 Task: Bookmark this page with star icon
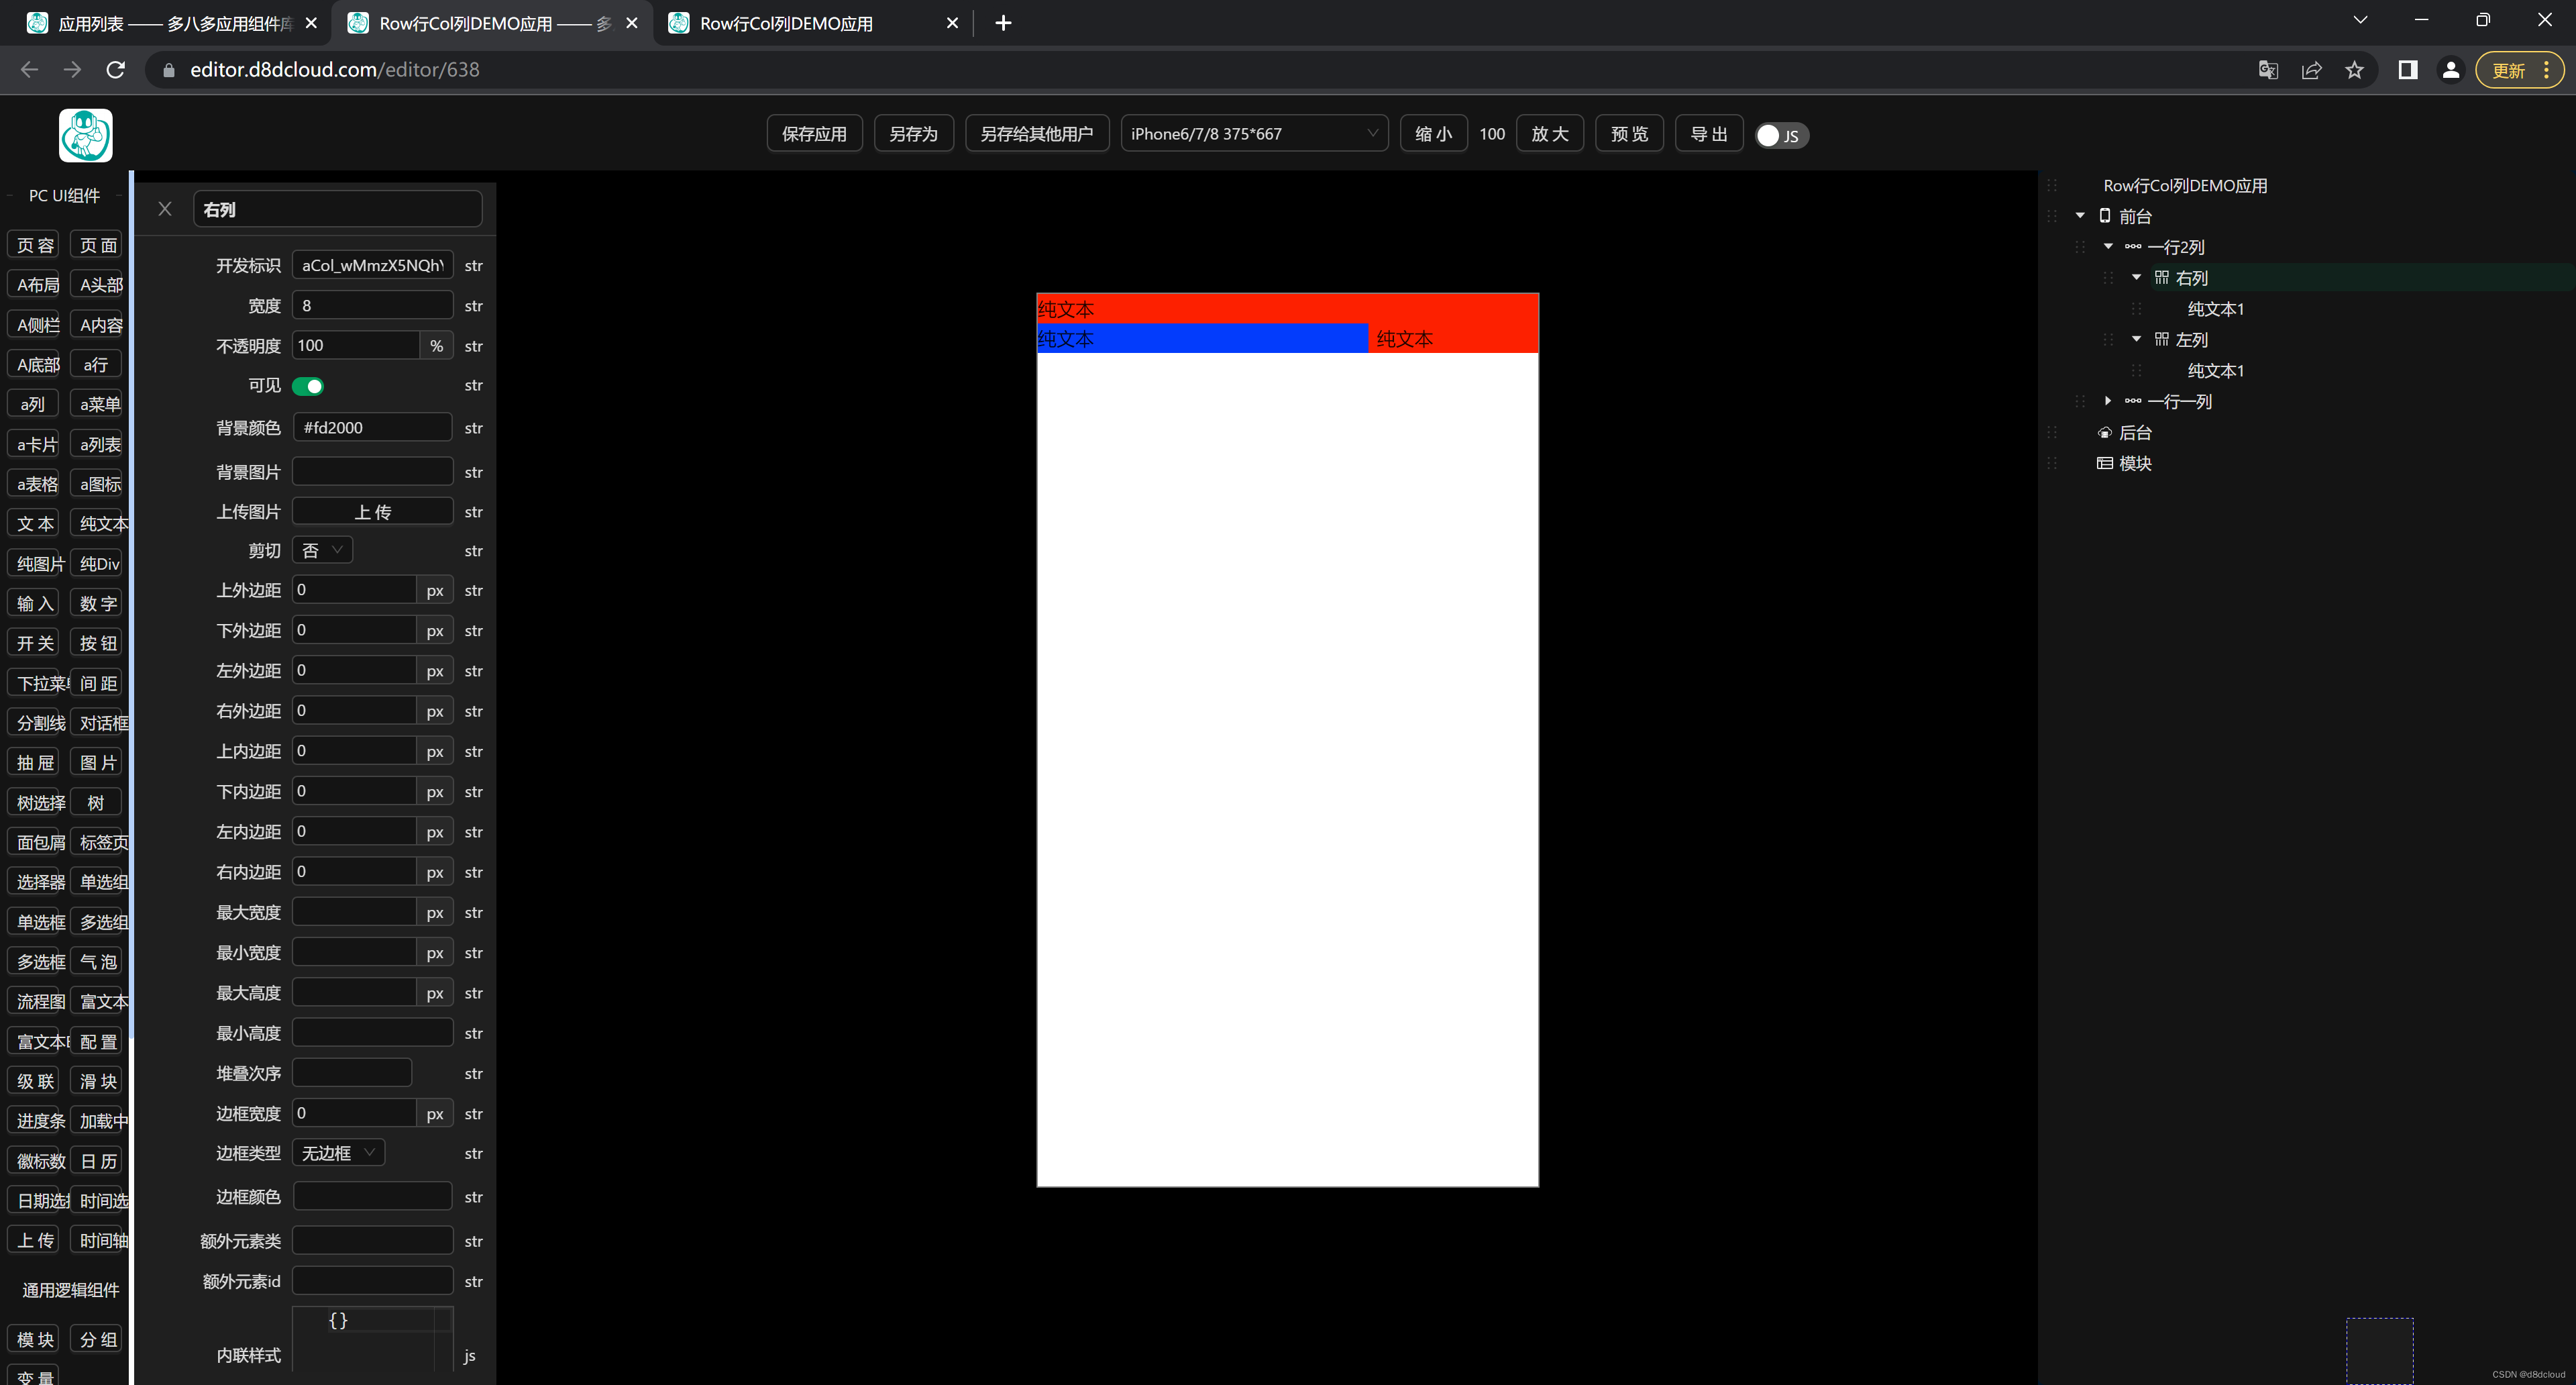pos(2354,70)
